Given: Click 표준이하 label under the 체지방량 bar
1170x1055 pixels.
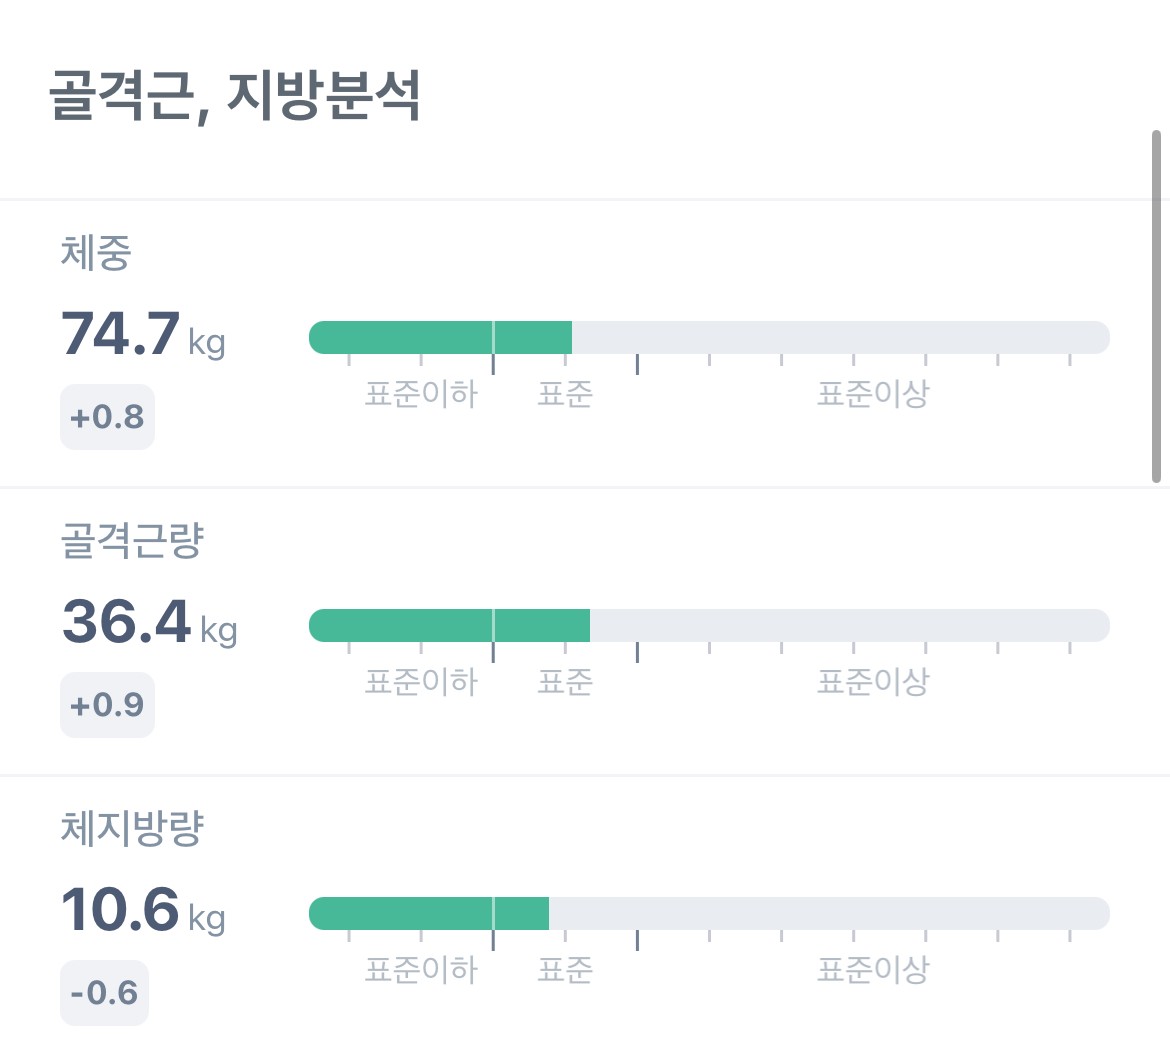Looking at the screenshot, I should click(x=421, y=970).
